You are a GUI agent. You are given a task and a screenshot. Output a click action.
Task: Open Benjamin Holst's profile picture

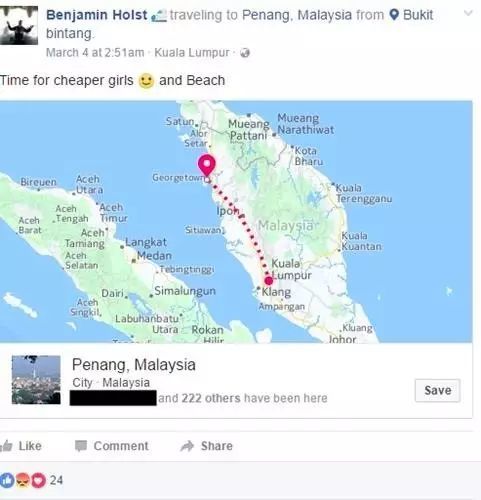click(19, 25)
